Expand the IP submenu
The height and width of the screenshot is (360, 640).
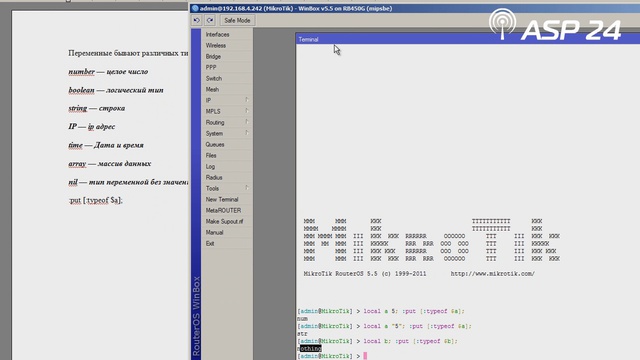click(227, 100)
